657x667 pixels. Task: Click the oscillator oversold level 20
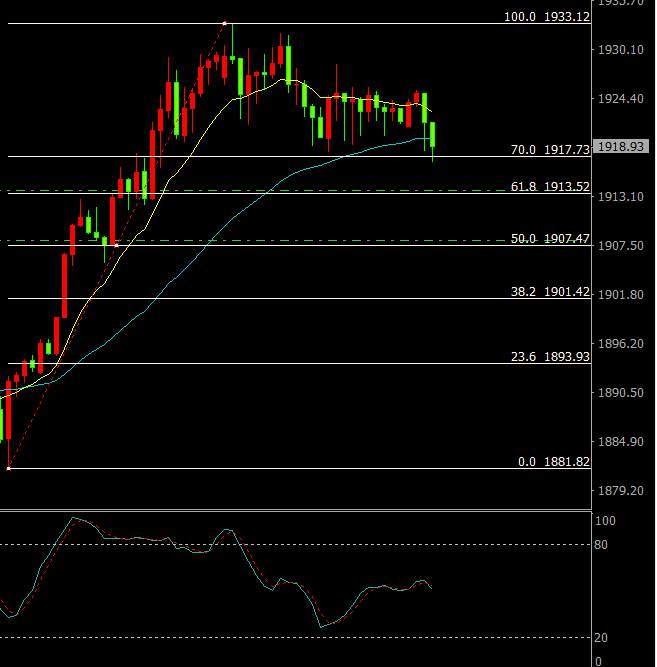pyautogui.click(x=601, y=637)
